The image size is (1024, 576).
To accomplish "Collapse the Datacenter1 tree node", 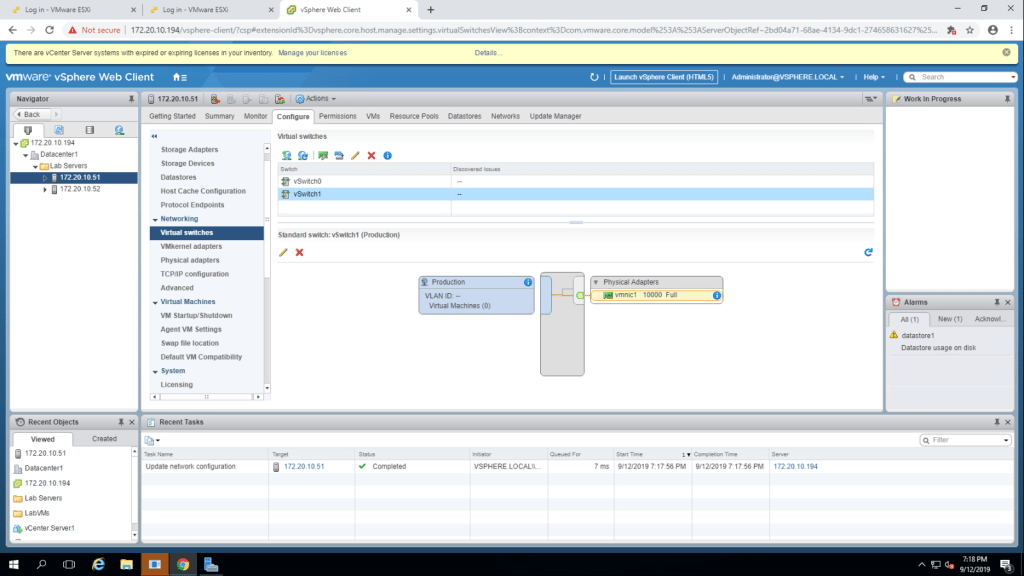I will click(23, 155).
